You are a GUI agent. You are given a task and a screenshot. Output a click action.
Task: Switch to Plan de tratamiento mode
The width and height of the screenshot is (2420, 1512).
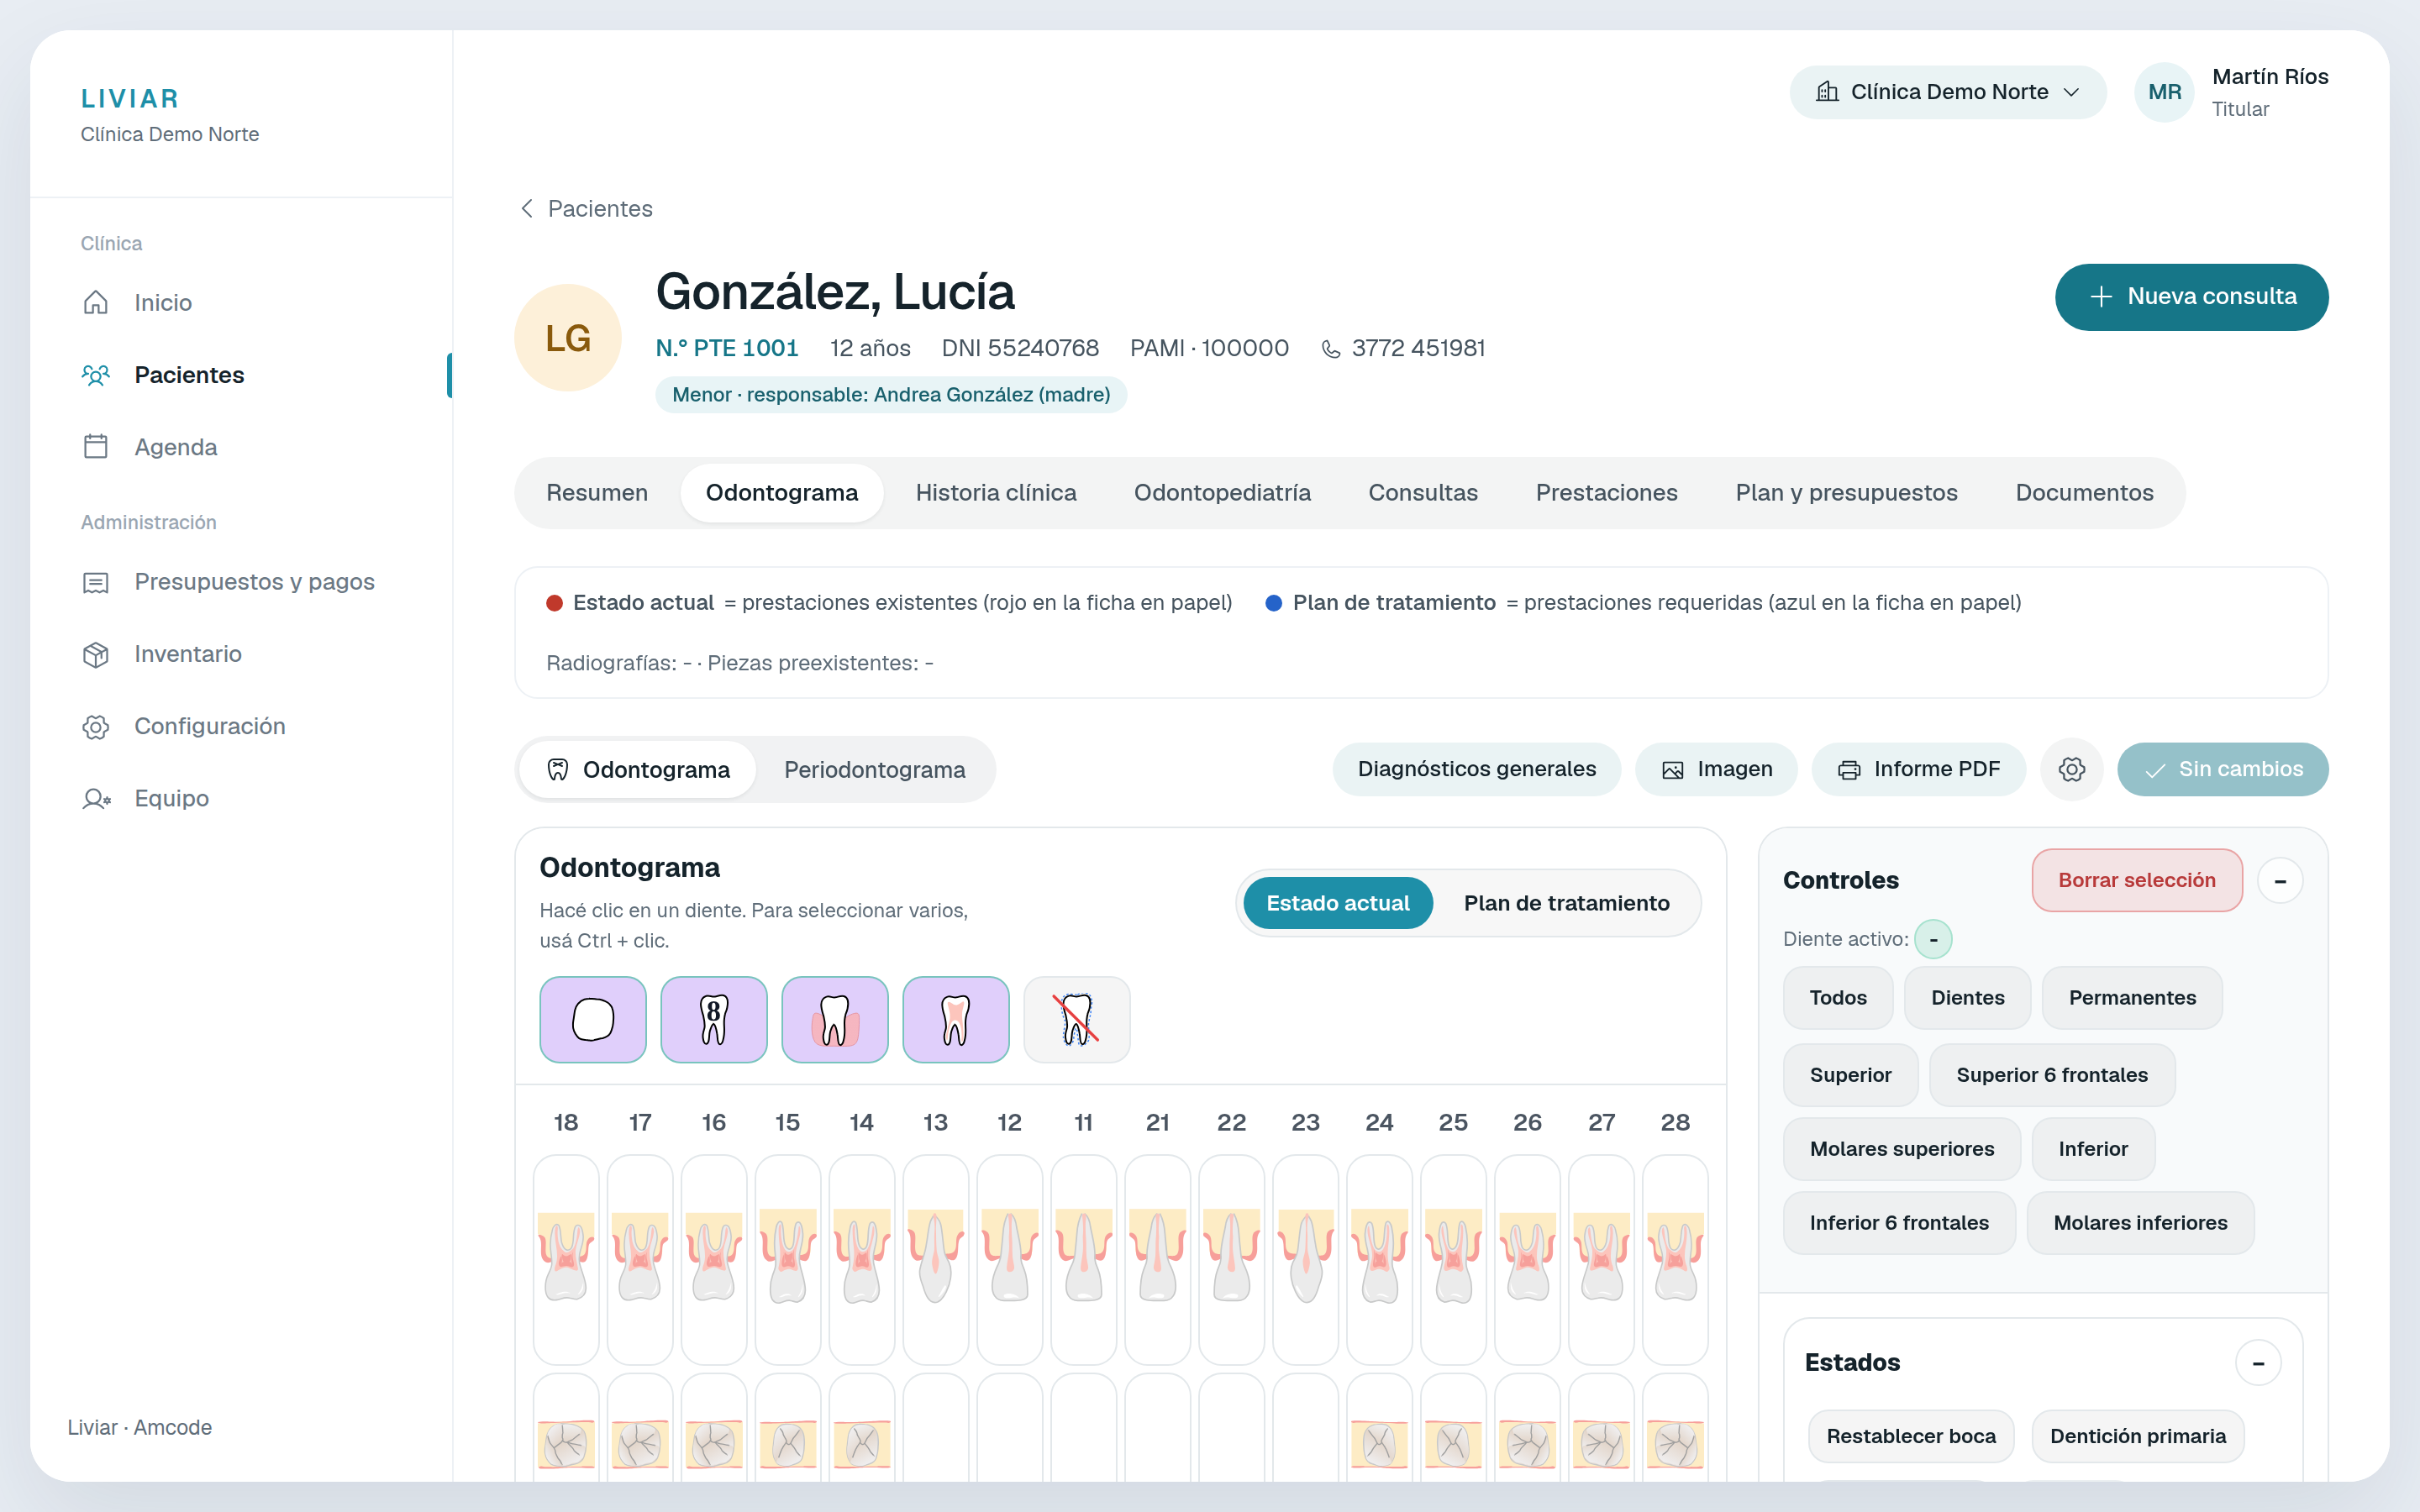(1567, 903)
